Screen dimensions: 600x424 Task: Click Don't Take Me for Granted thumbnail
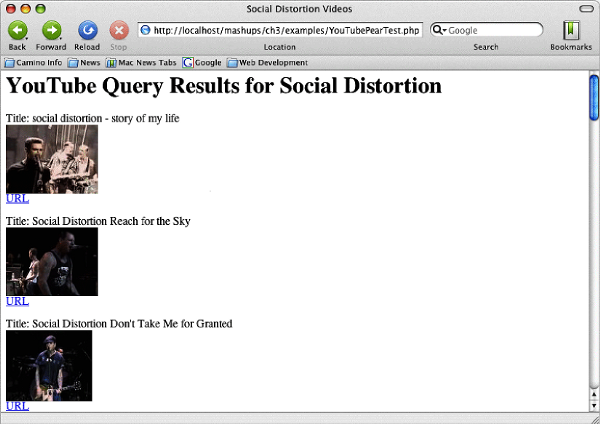49,365
